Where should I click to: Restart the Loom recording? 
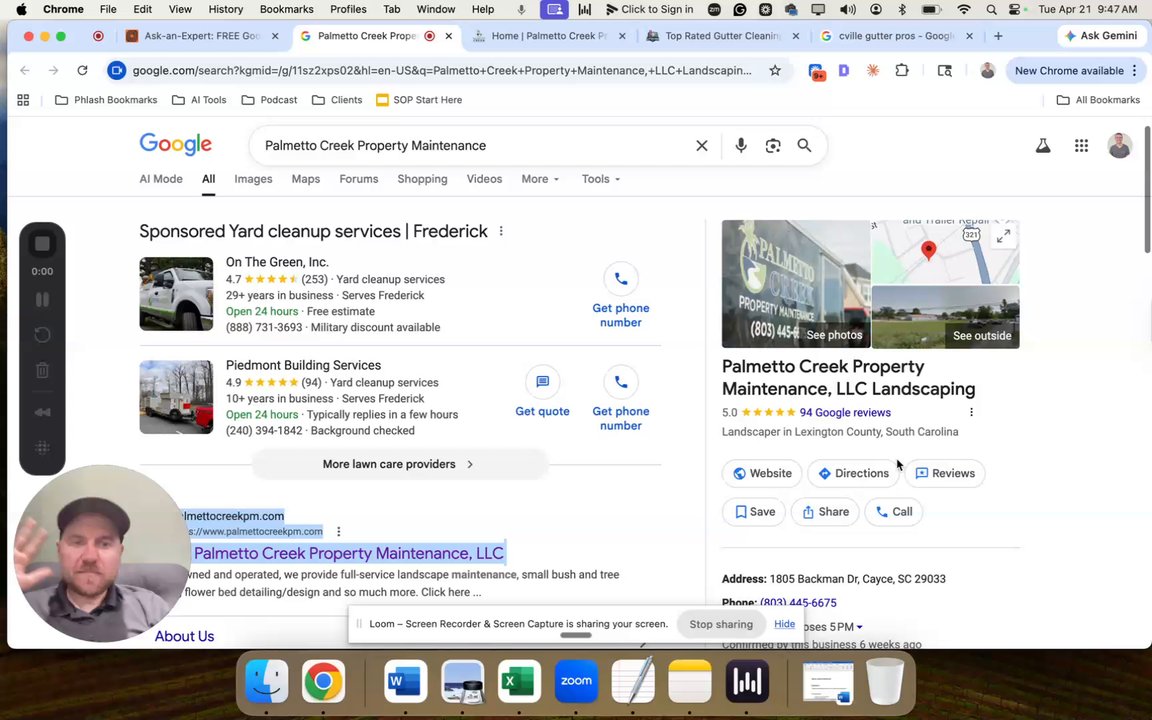pyautogui.click(x=42, y=335)
